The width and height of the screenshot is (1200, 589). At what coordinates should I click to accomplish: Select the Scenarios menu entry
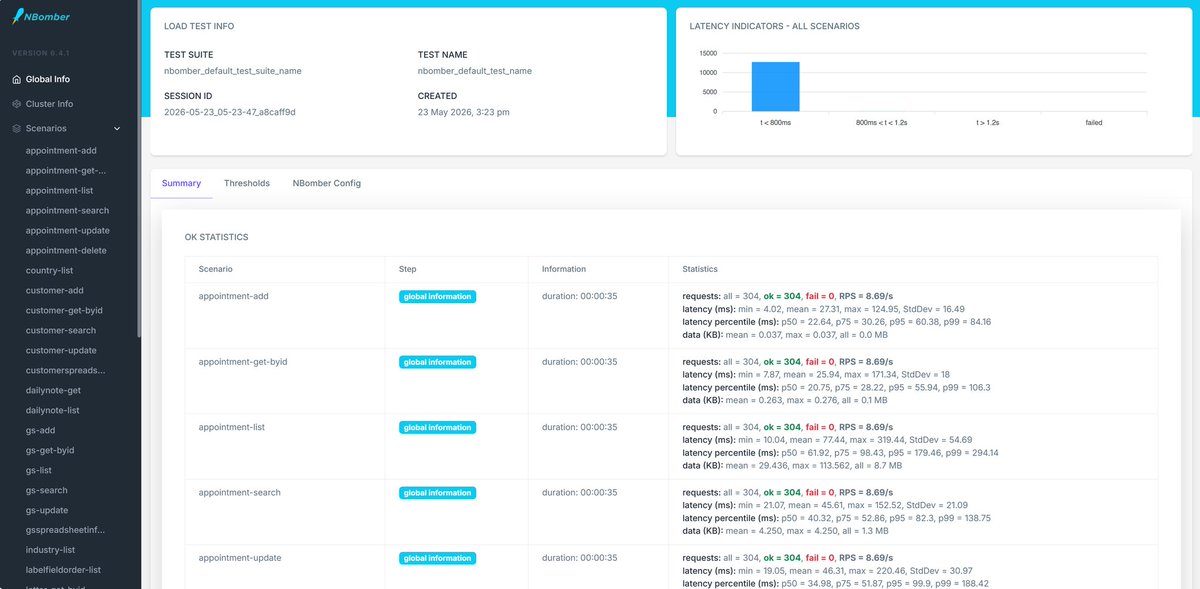tap(46, 128)
